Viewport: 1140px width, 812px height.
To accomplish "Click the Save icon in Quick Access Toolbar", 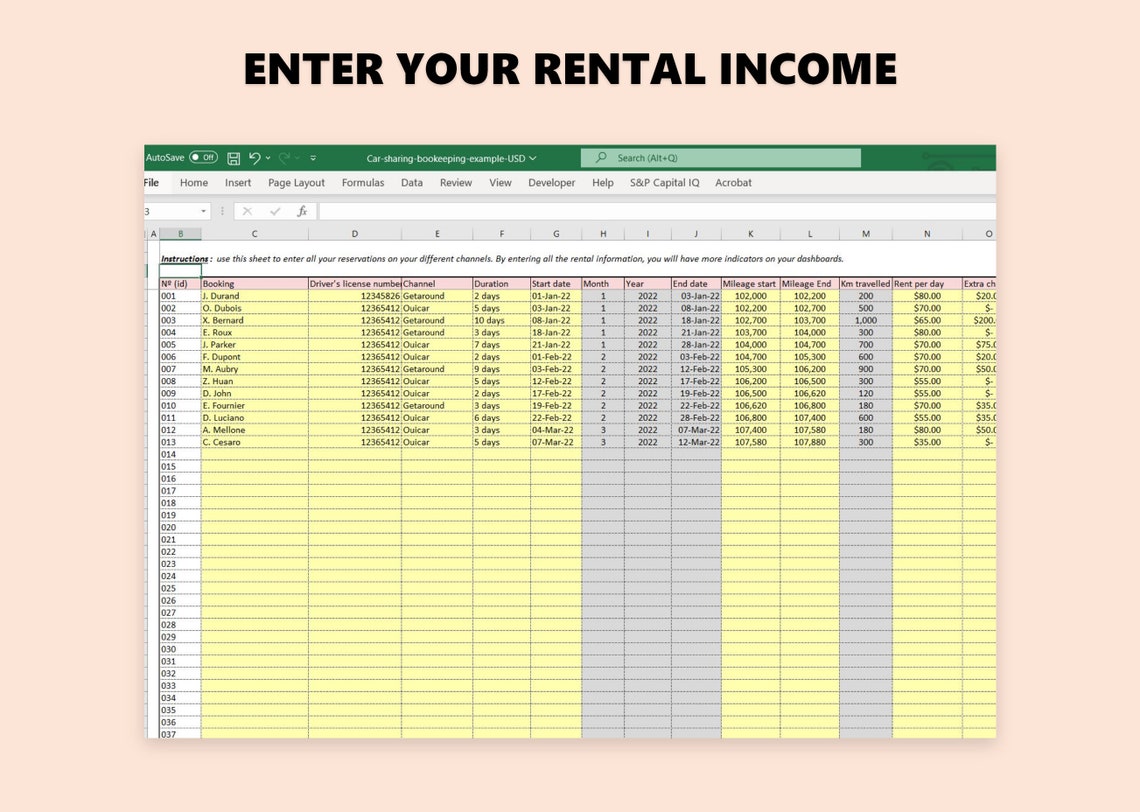I will (x=234, y=158).
